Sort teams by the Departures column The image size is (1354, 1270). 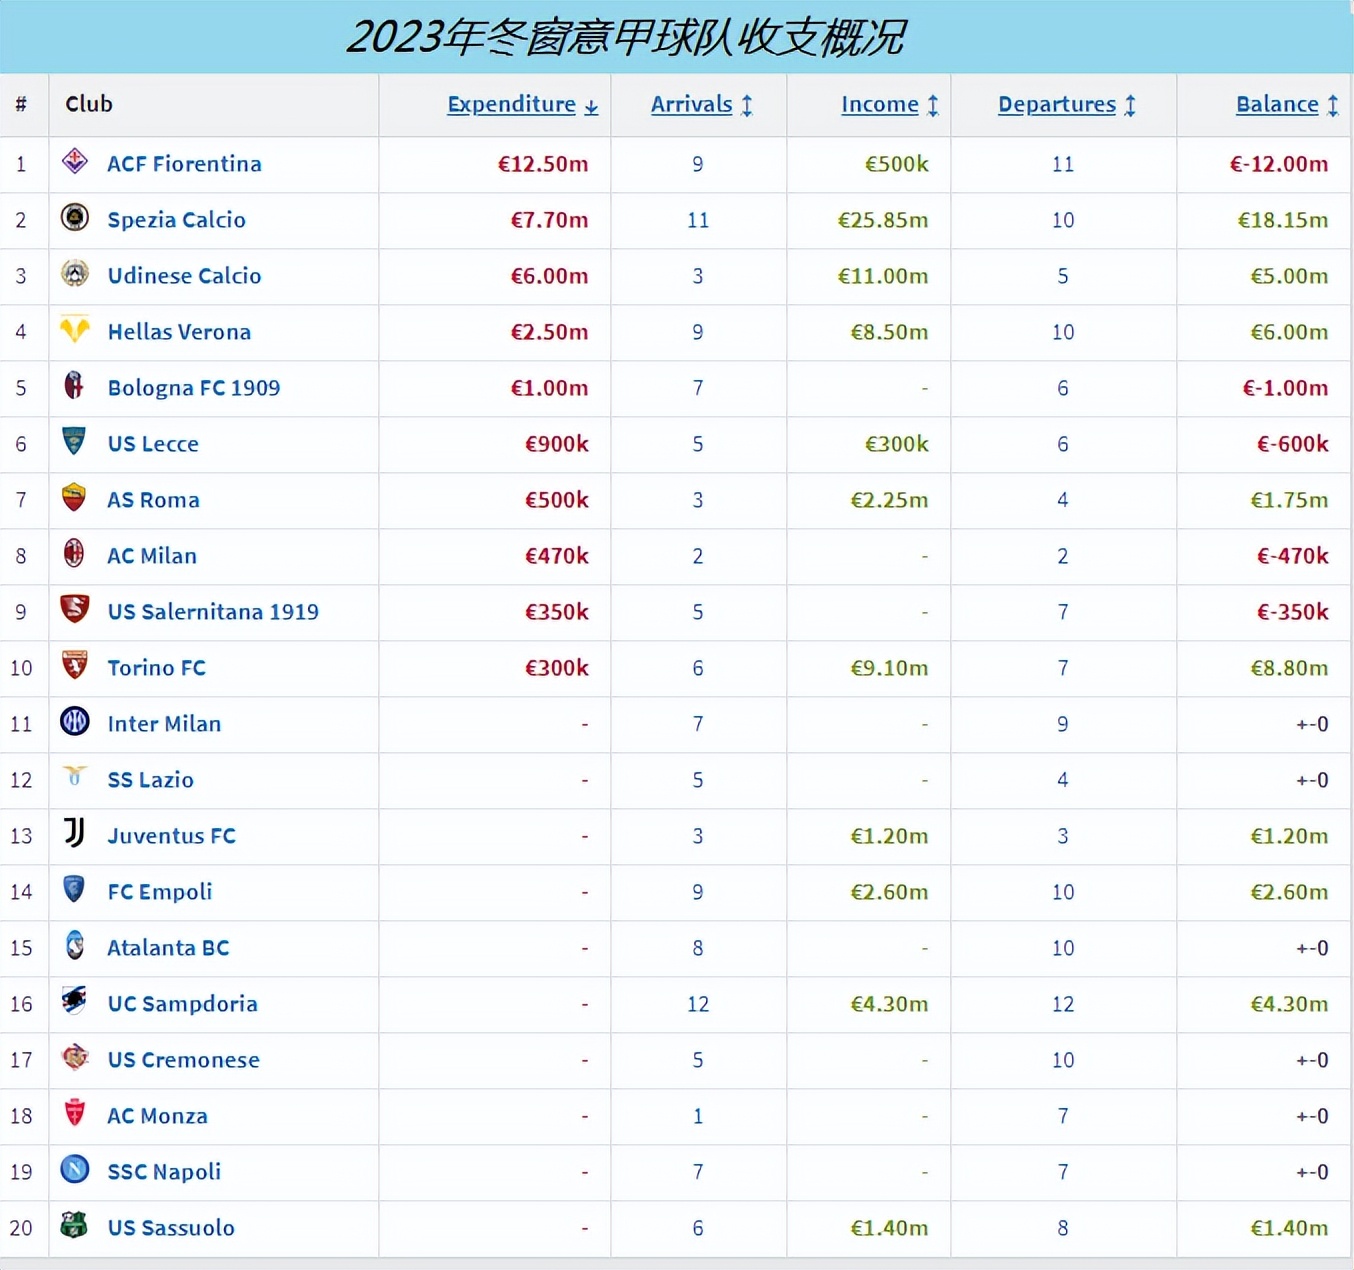[1065, 104]
